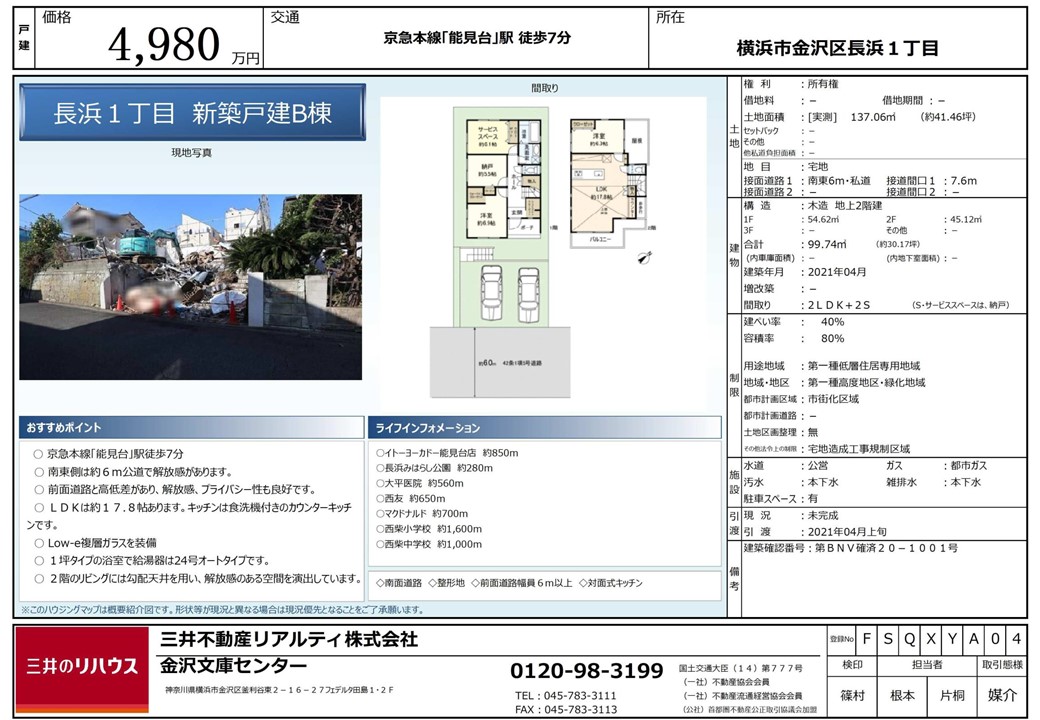
Task: Open the 現地写真 construction site photo
Action: (x=190, y=287)
